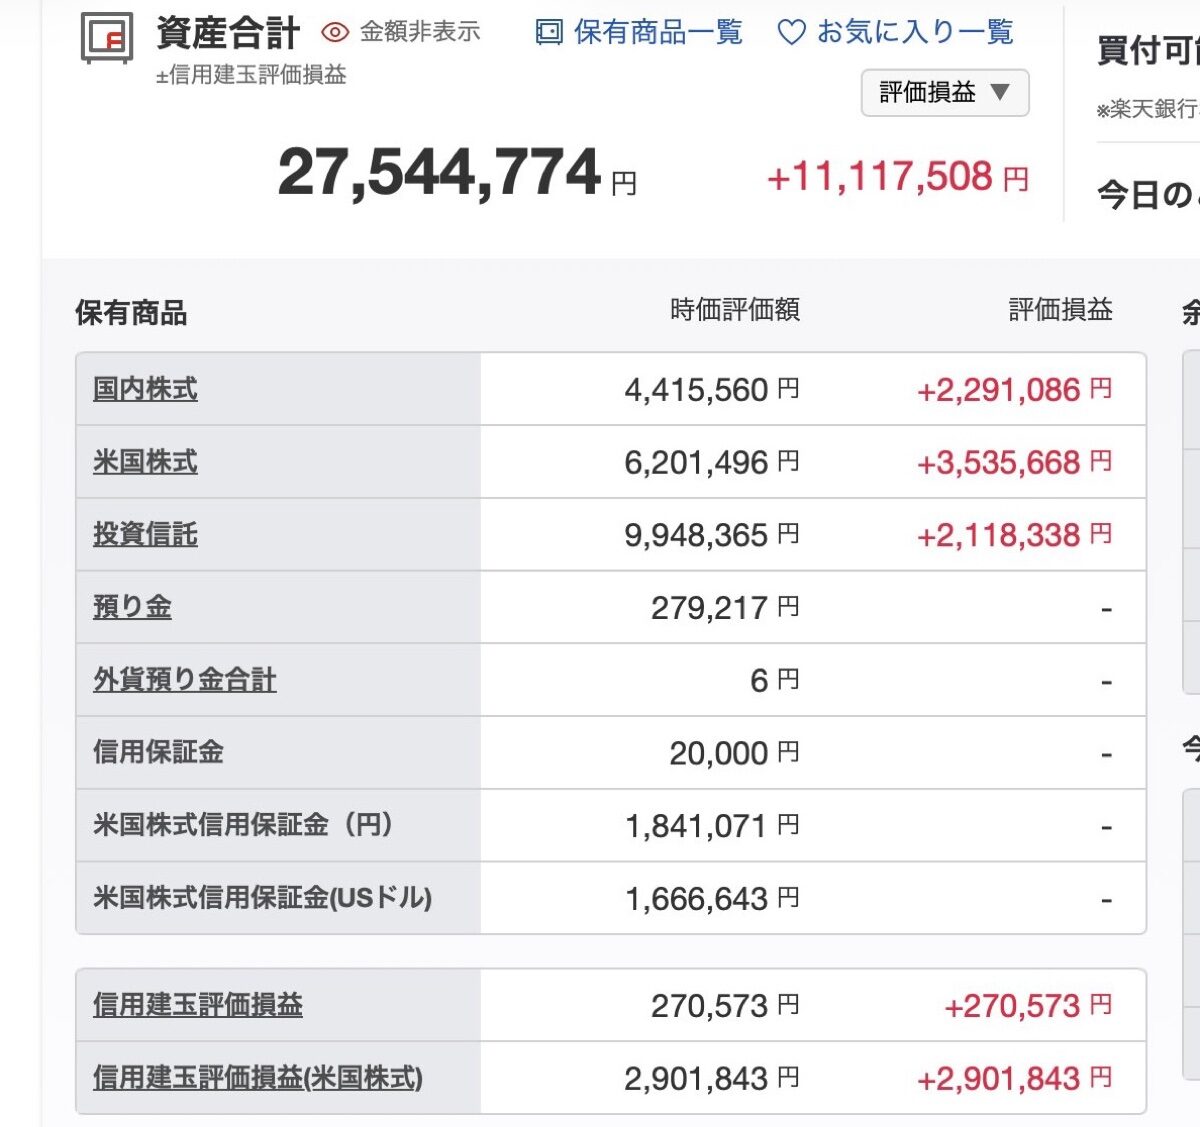Open the 保有商品一覧 link

658,33
